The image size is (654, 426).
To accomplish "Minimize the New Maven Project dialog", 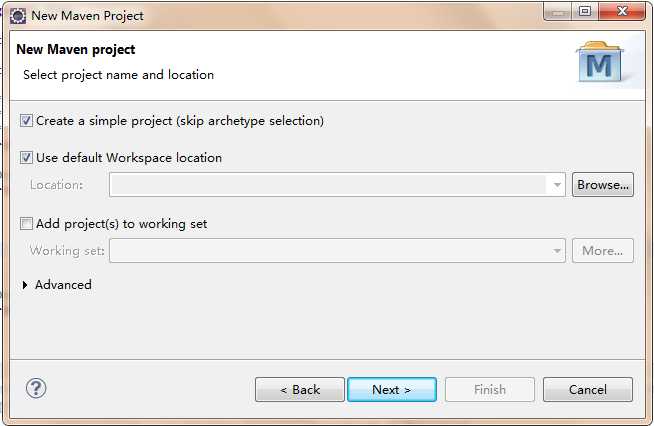I will pos(556,12).
